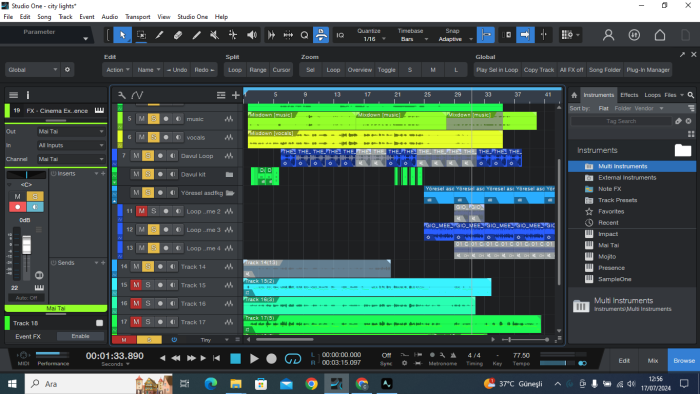The image size is (700, 394).
Task: Select the Paint pencil tool
Action: click(196, 35)
